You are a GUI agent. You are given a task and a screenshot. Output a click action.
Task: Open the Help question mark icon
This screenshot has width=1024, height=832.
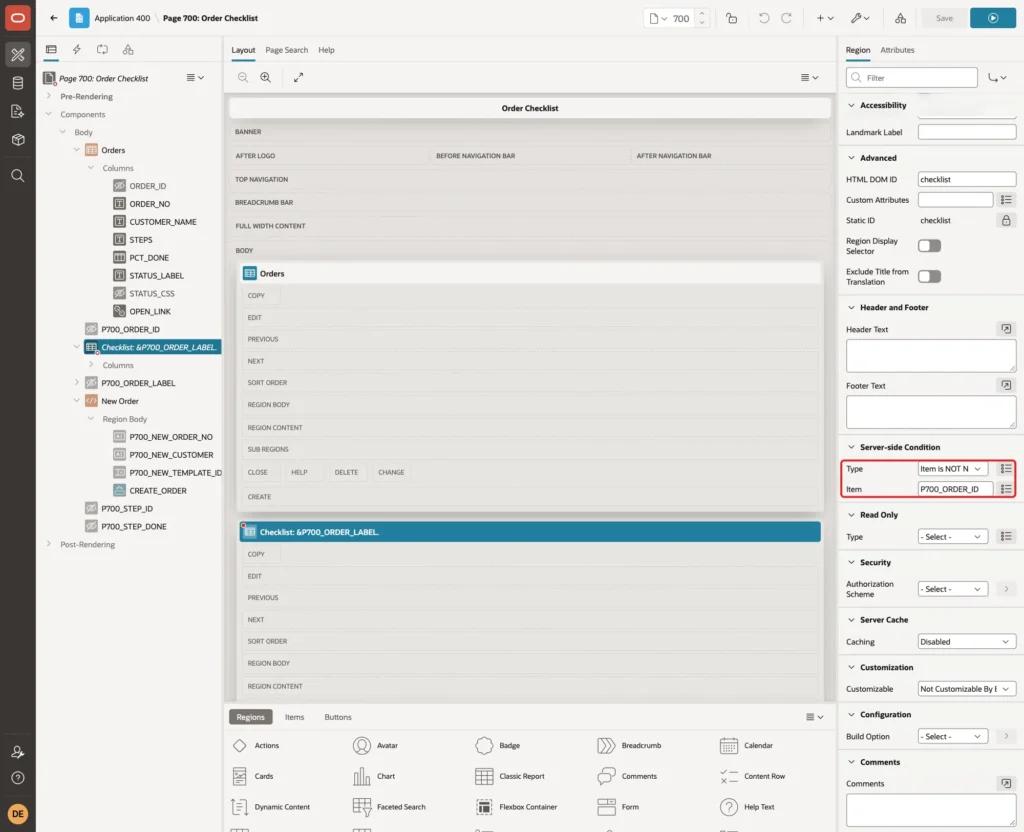point(18,778)
